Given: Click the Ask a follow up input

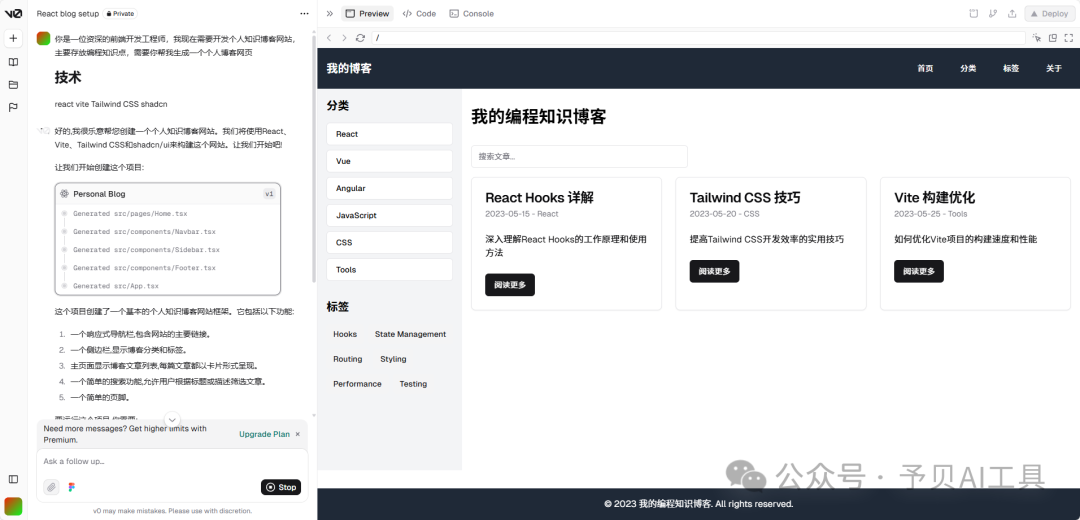Looking at the screenshot, I should tap(172, 461).
